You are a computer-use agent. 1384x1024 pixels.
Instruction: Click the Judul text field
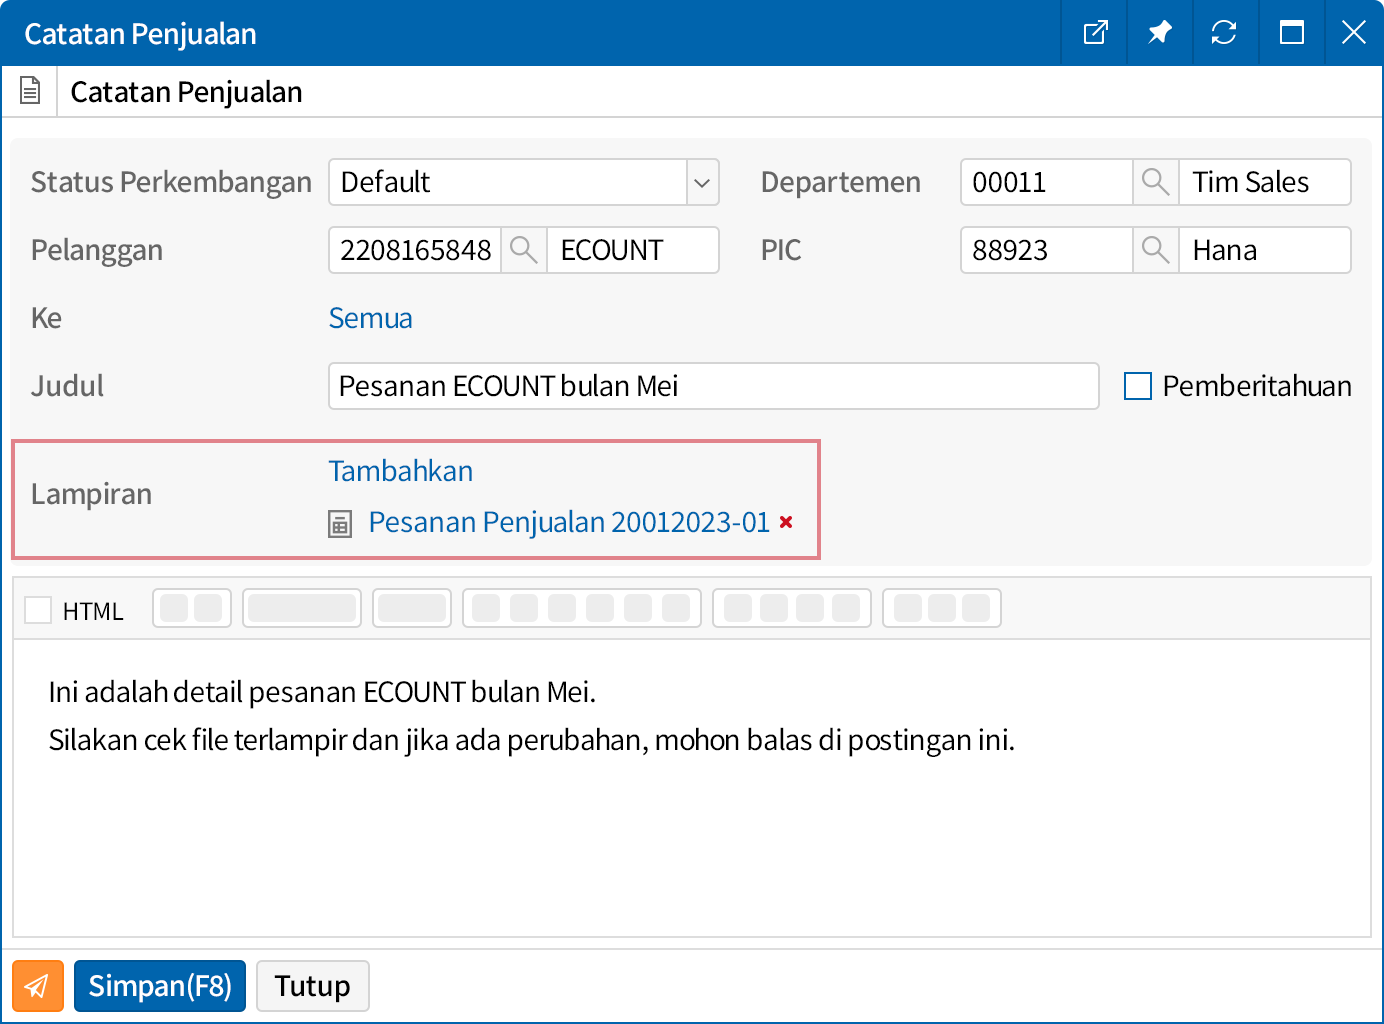pyautogui.click(x=712, y=386)
